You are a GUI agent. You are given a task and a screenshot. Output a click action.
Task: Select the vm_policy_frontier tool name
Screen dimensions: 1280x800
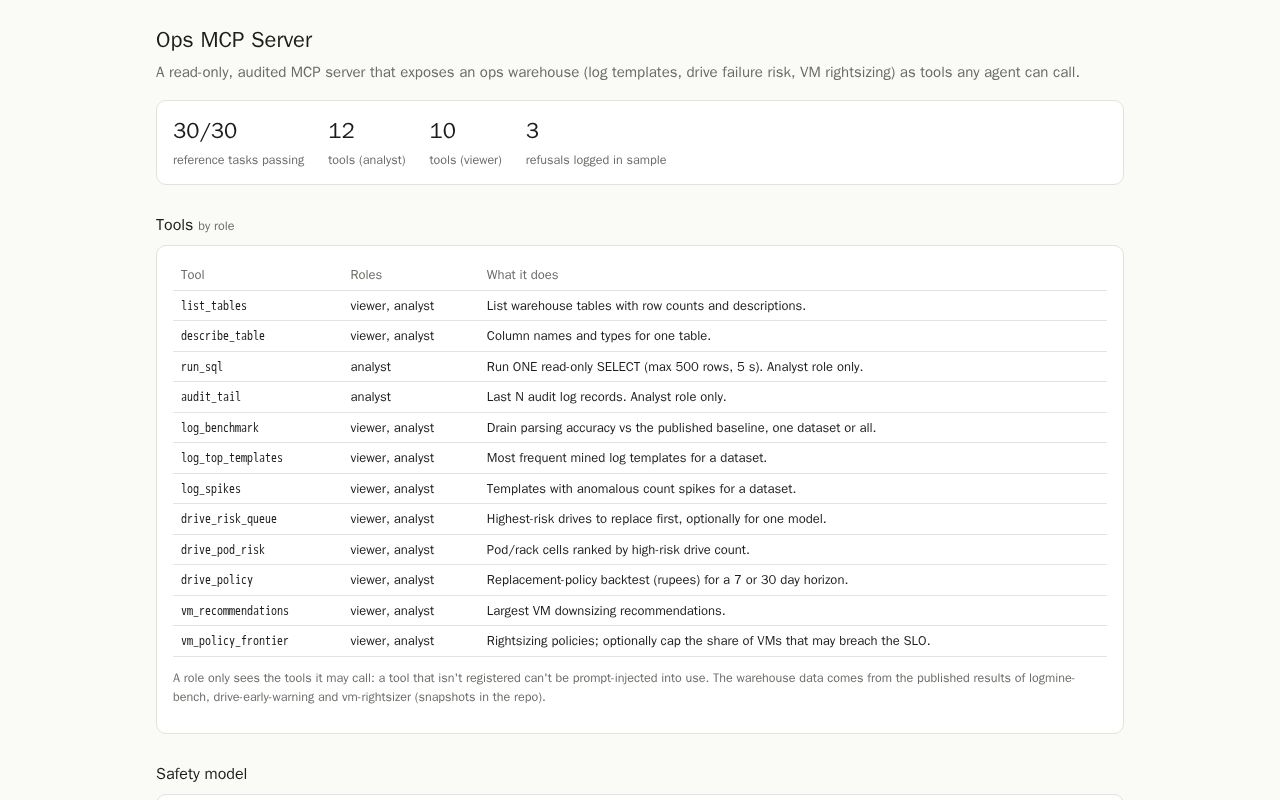pos(235,641)
